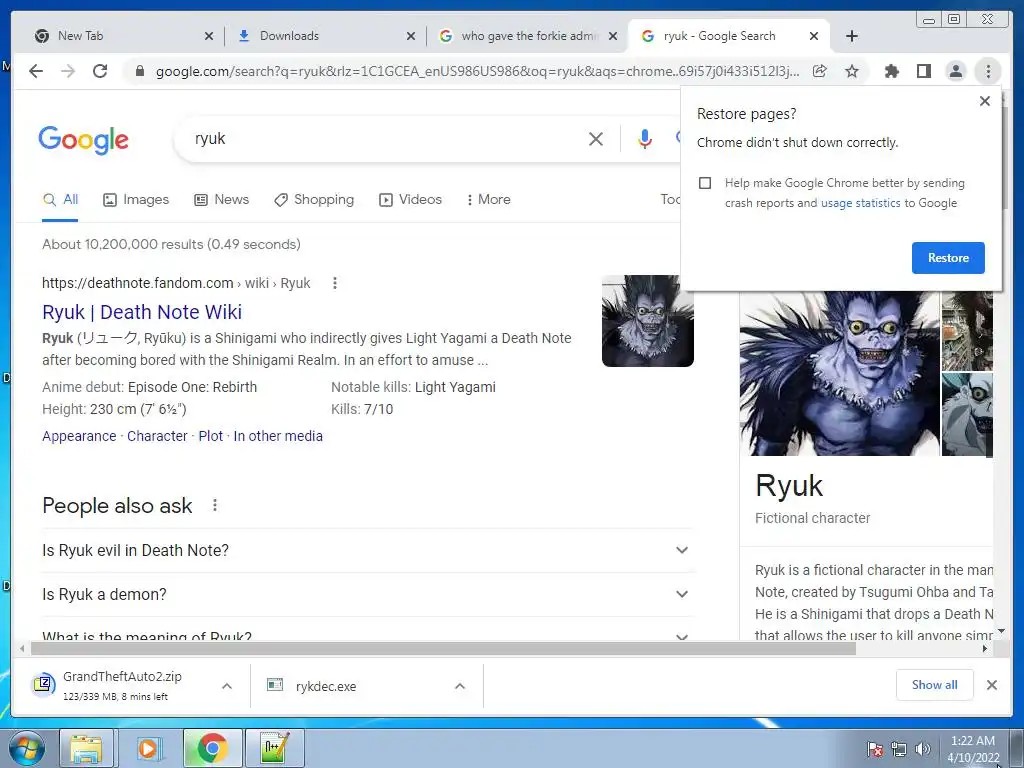Open the Ryuk thumbnail beside wiki result

[x=647, y=321]
